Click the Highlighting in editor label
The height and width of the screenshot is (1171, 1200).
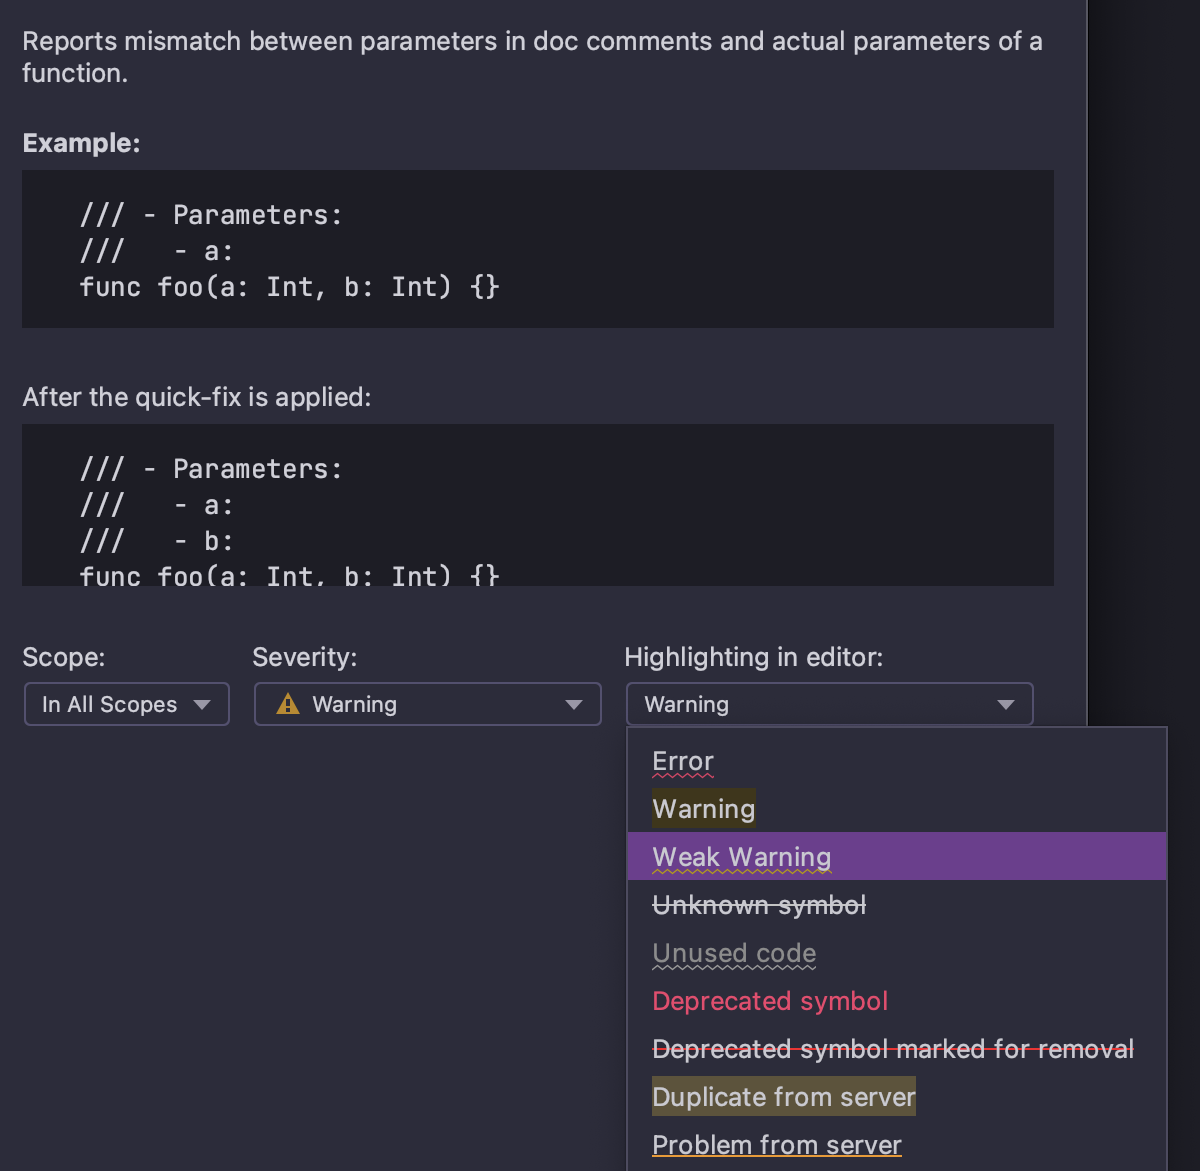[753, 657]
